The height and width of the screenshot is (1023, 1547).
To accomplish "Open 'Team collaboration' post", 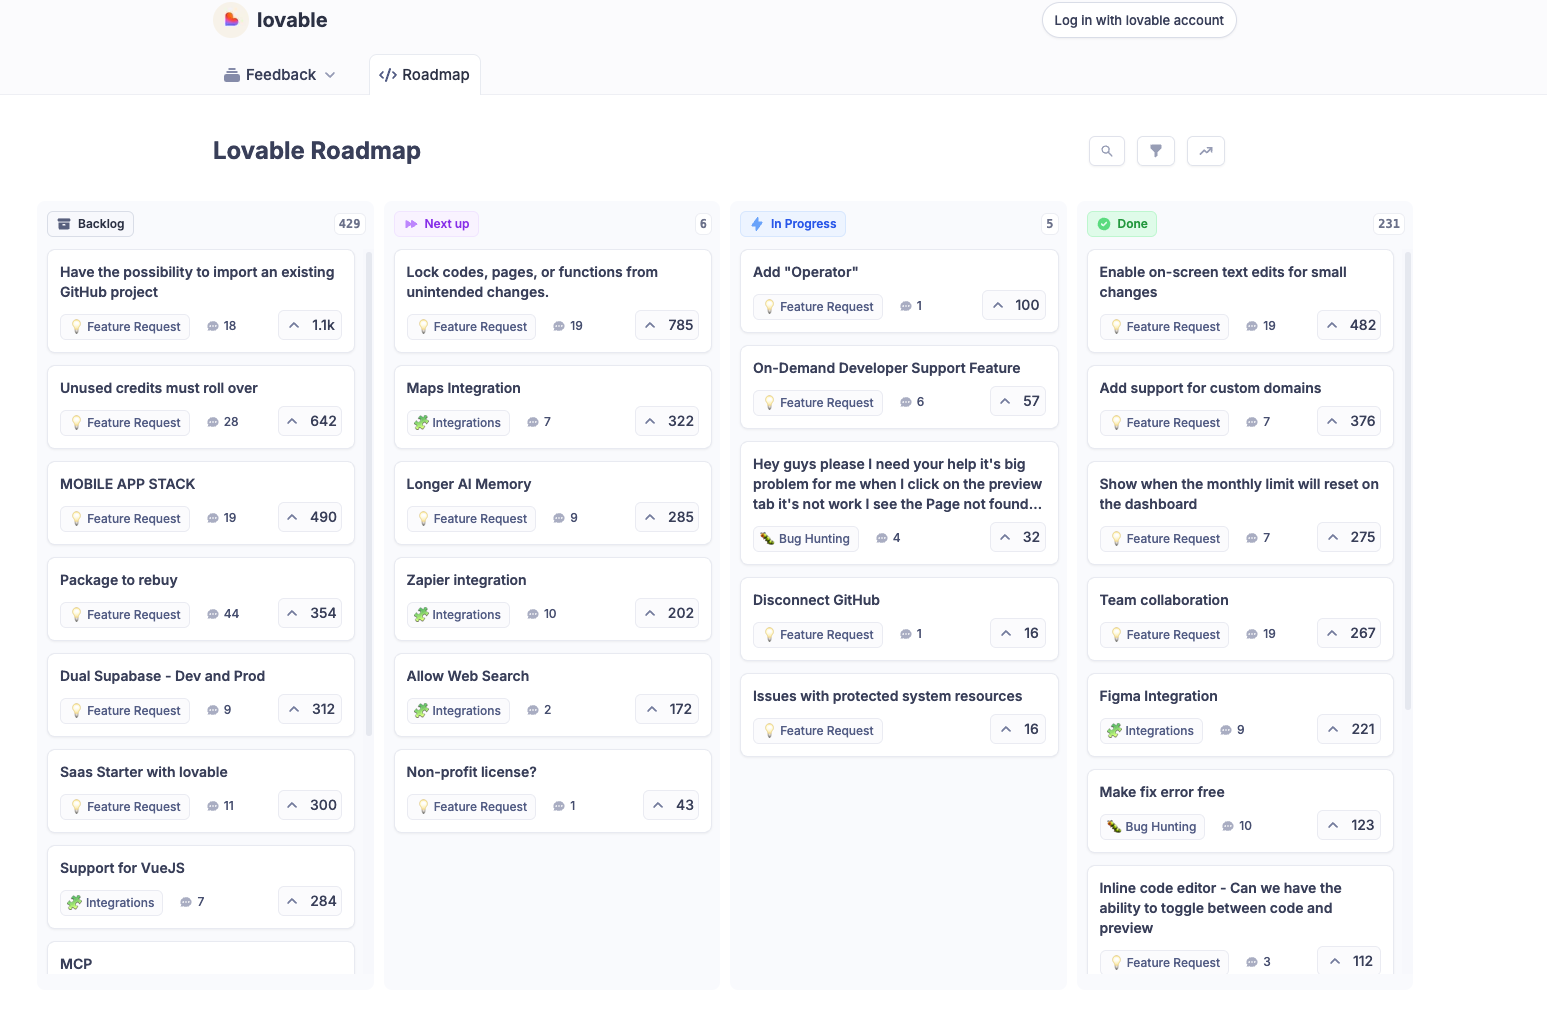I will point(1164,600).
